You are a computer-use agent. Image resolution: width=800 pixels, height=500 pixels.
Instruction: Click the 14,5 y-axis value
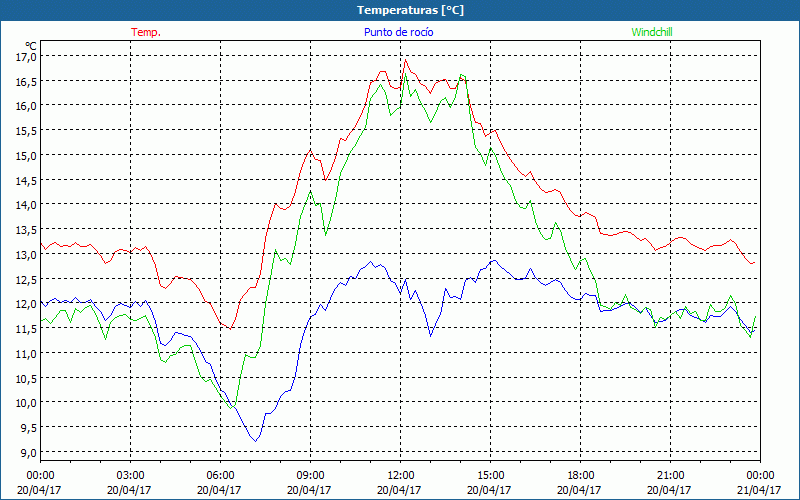tap(27, 180)
